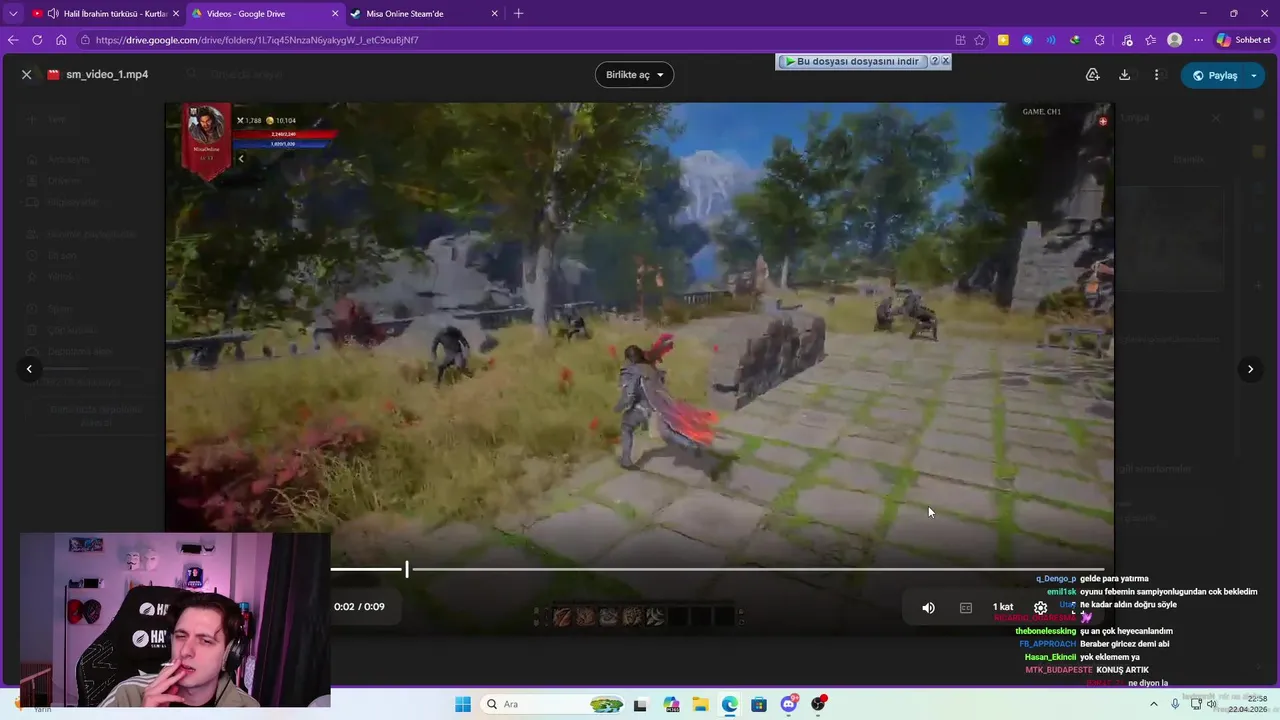Open the yellow notes extension

1003,40
